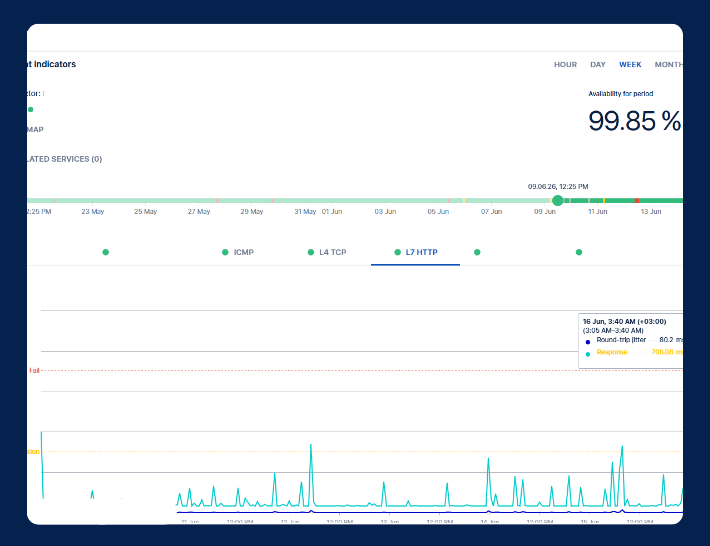The width and height of the screenshot is (710, 546).
Task: Click the 11 Jun timeline date
Action: coord(597,211)
